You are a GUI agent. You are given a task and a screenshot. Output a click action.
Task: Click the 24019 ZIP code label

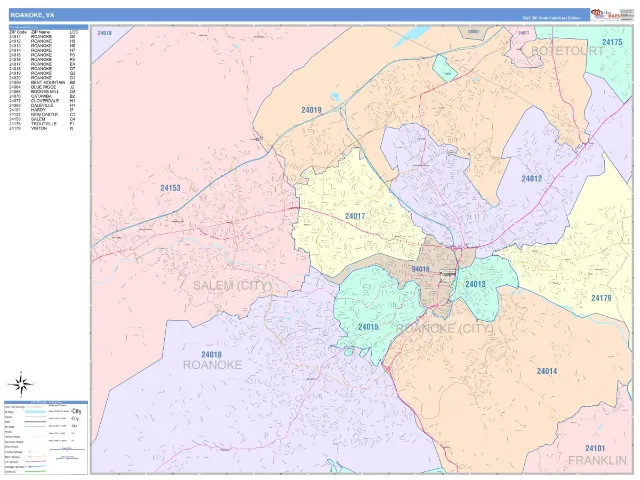click(x=311, y=110)
